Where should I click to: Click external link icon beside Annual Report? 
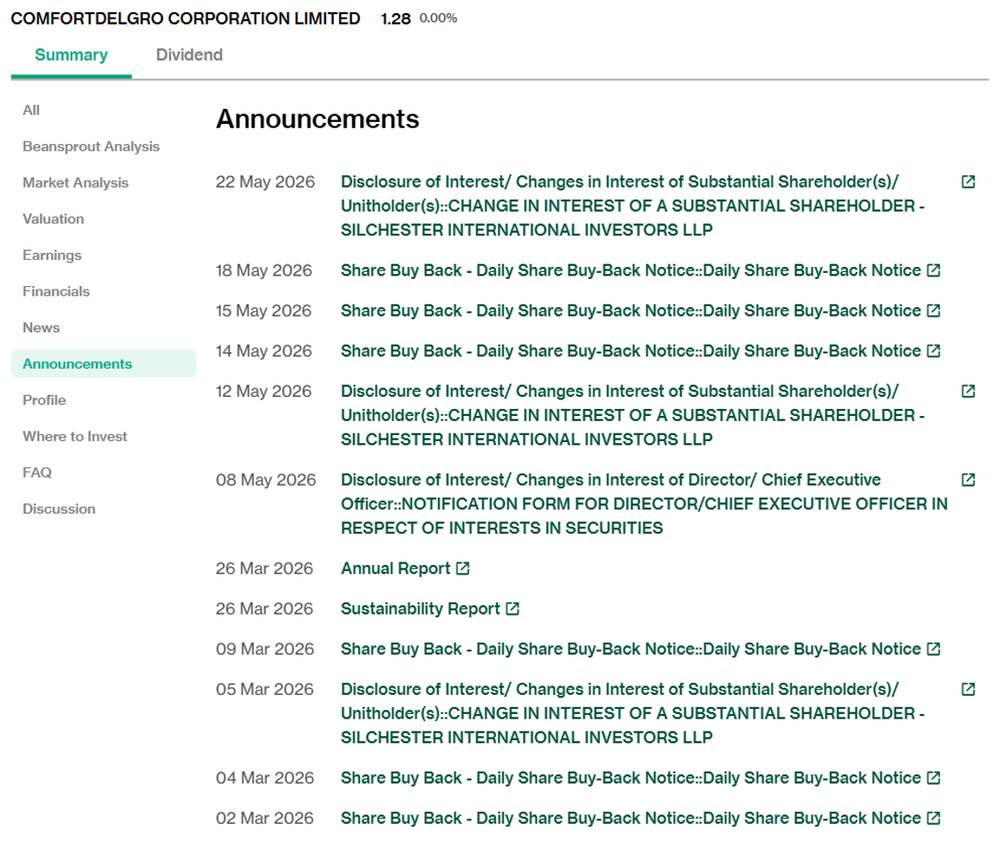[x=462, y=568]
